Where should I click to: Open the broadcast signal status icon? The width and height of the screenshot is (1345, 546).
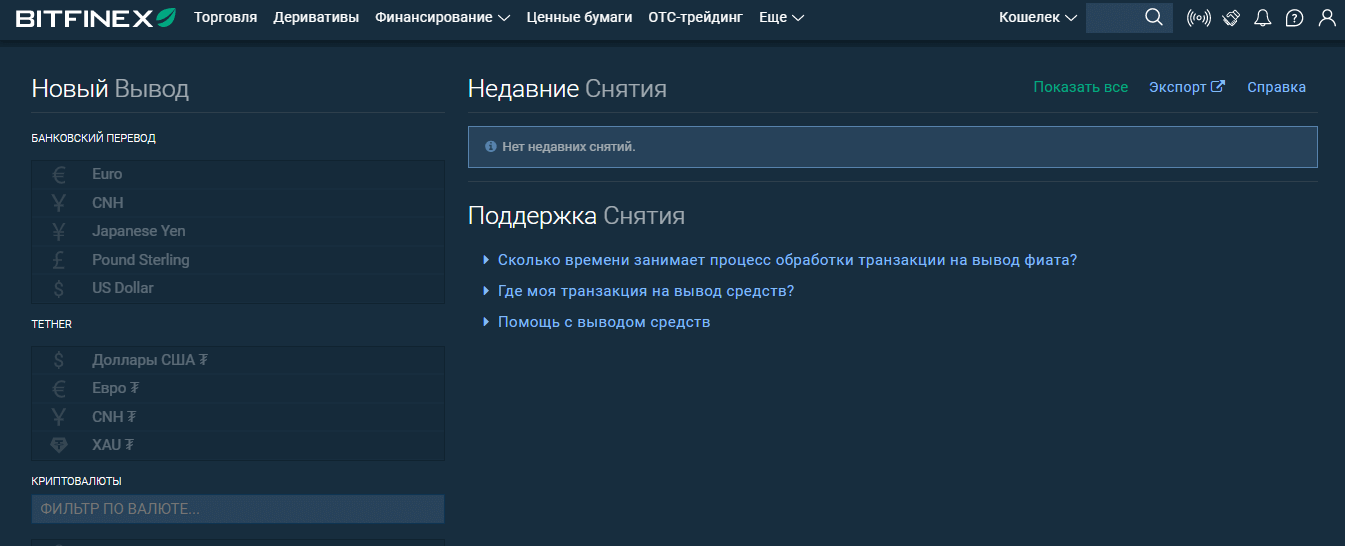pos(1198,18)
